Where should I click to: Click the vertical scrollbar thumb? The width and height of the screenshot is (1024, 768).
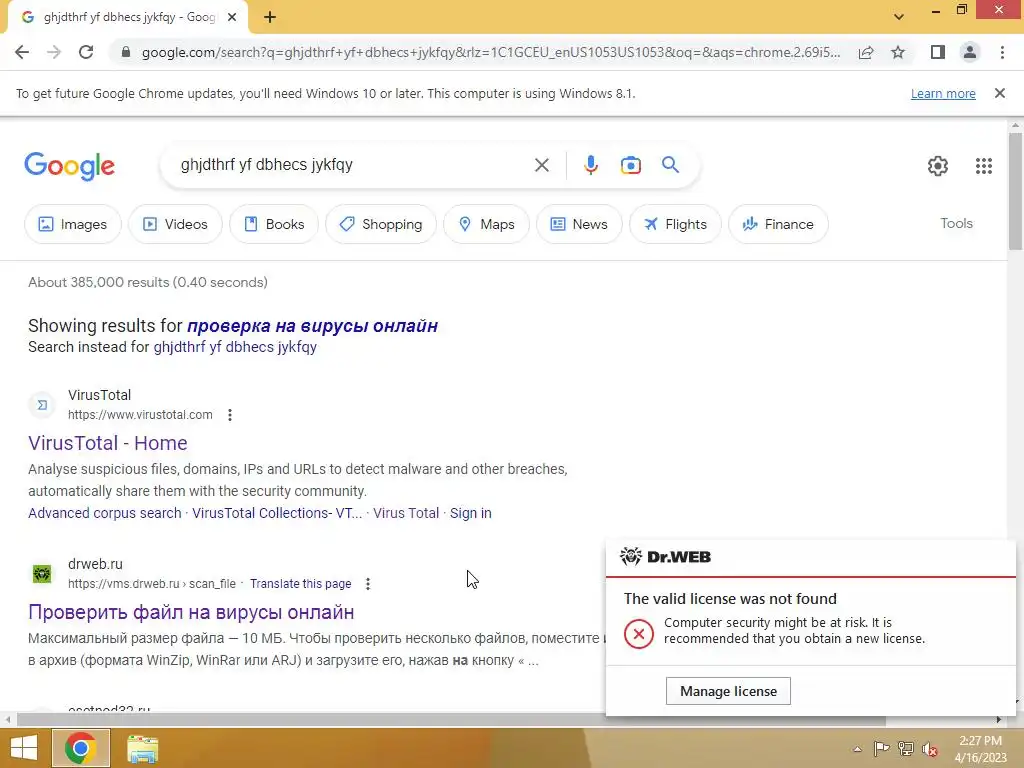1015,191
